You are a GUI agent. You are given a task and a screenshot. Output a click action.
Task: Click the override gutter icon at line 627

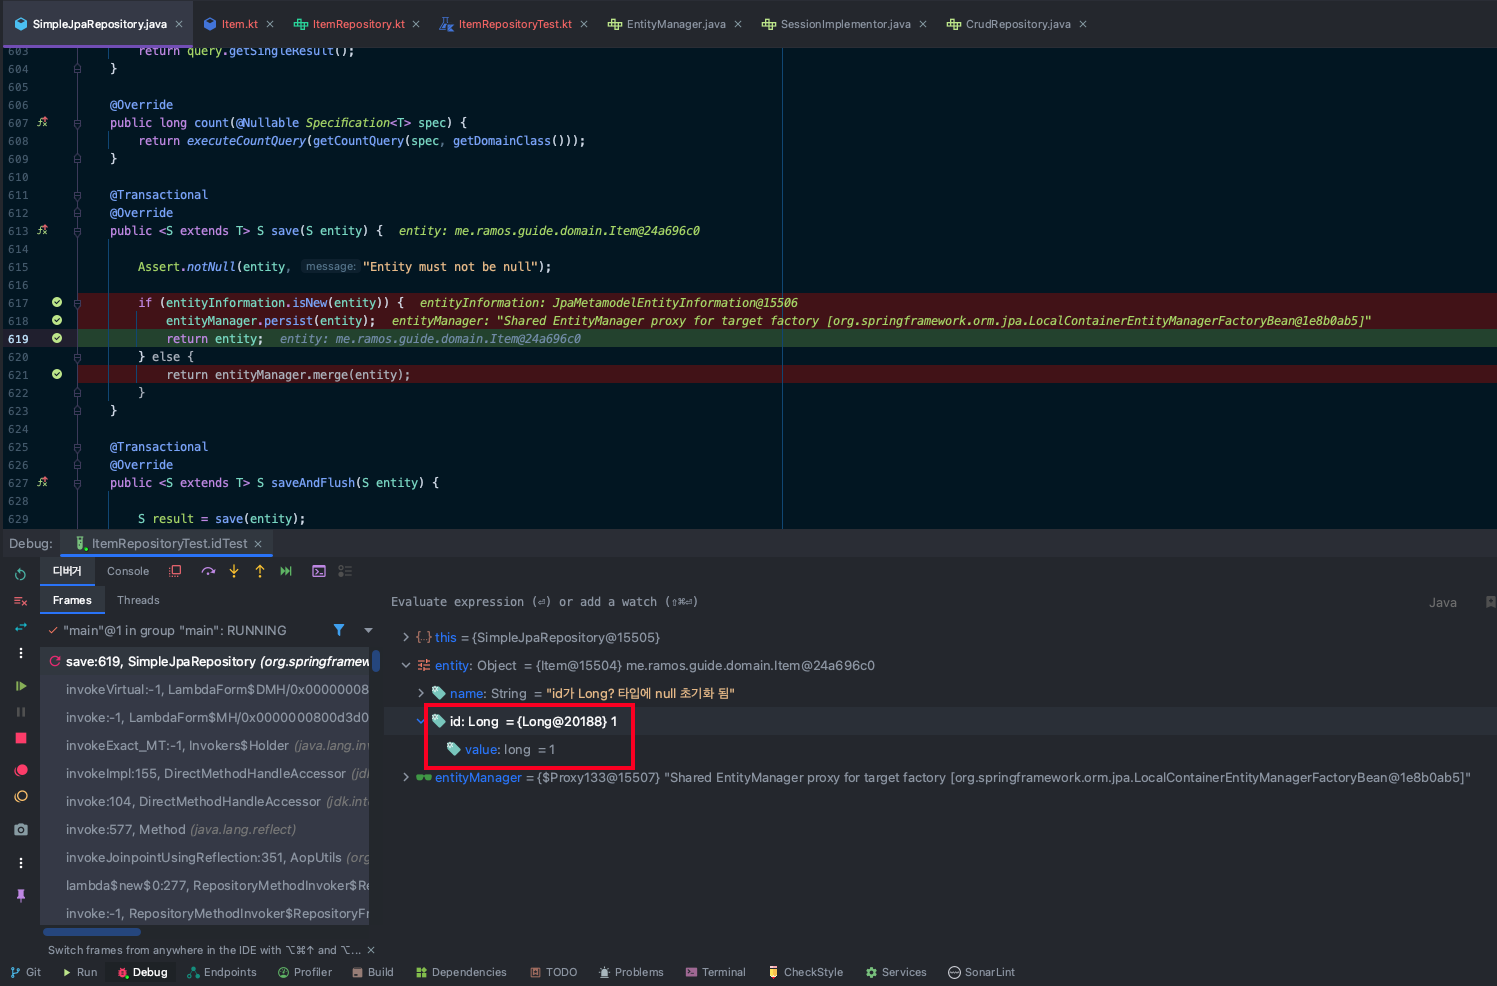(42, 482)
